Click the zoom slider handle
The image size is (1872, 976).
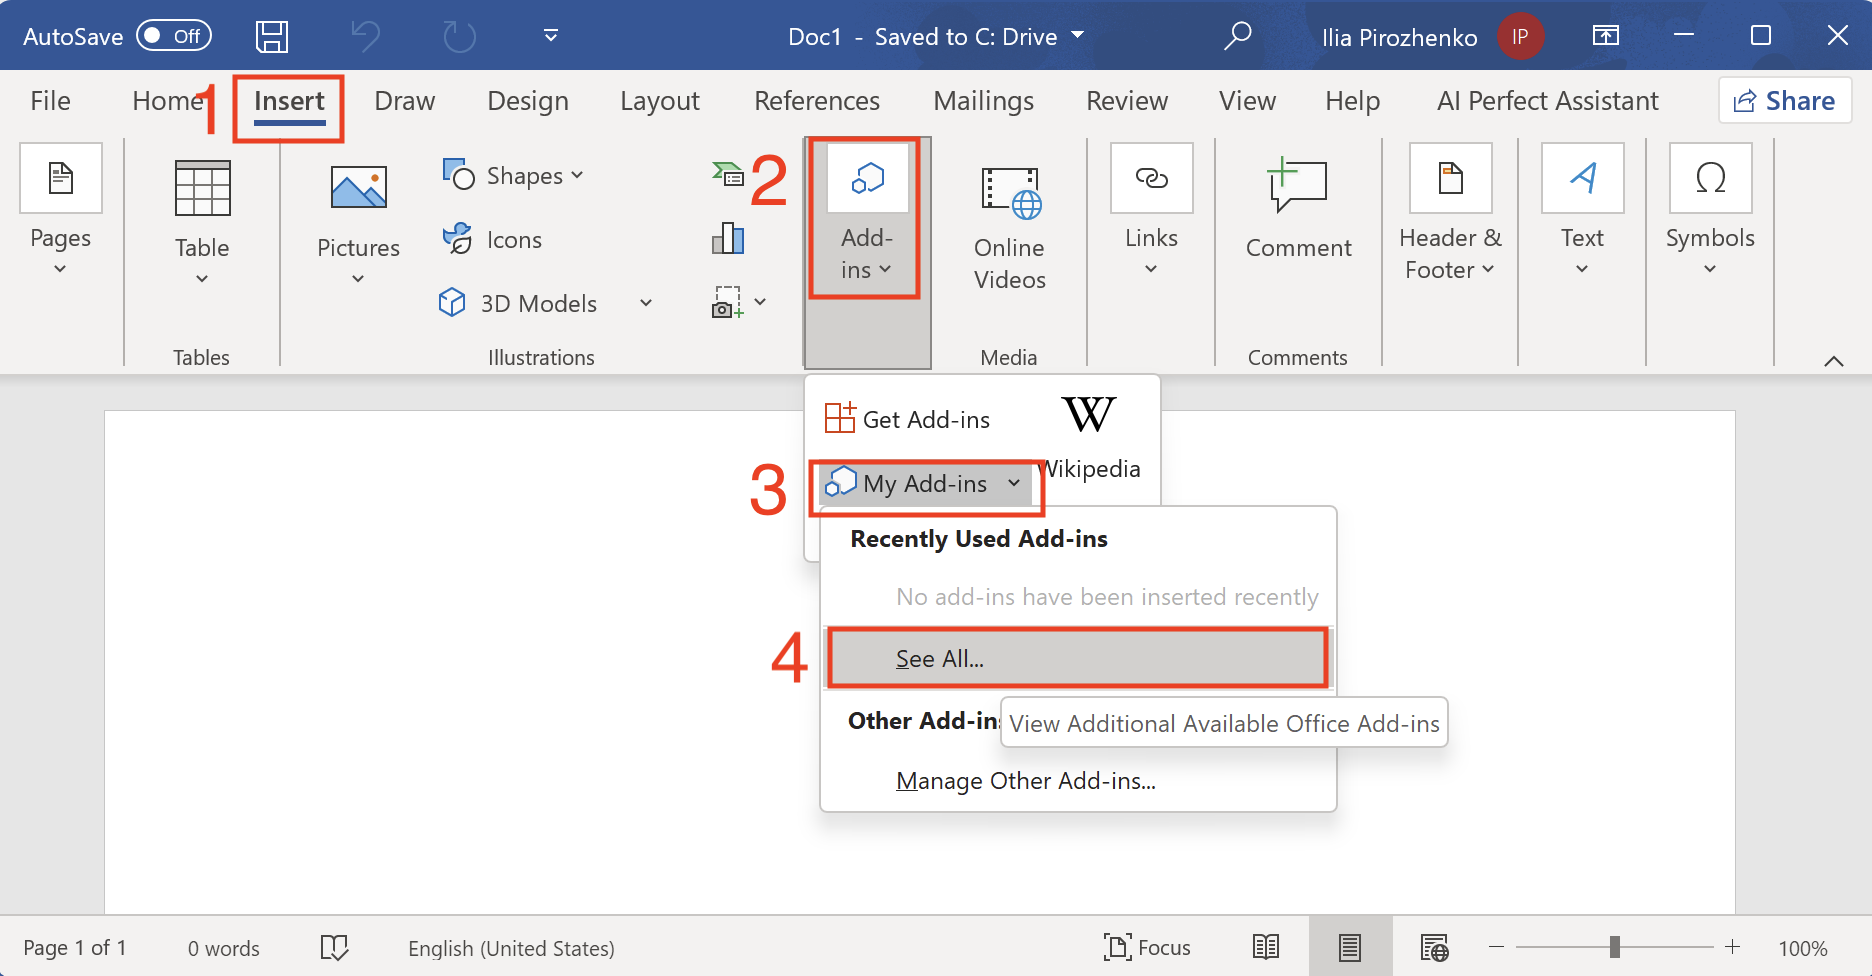(x=1614, y=947)
